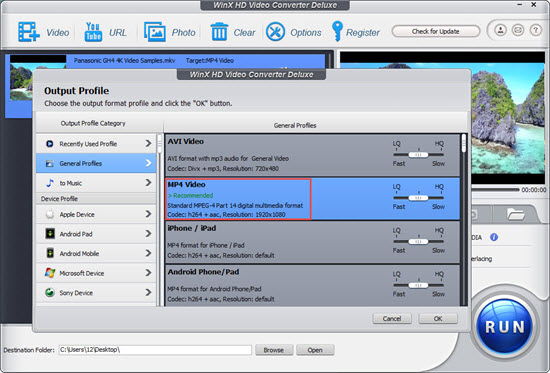Click the Sony Device icon
The height and width of the screenshot is (373, 550).
pos(50,292)
